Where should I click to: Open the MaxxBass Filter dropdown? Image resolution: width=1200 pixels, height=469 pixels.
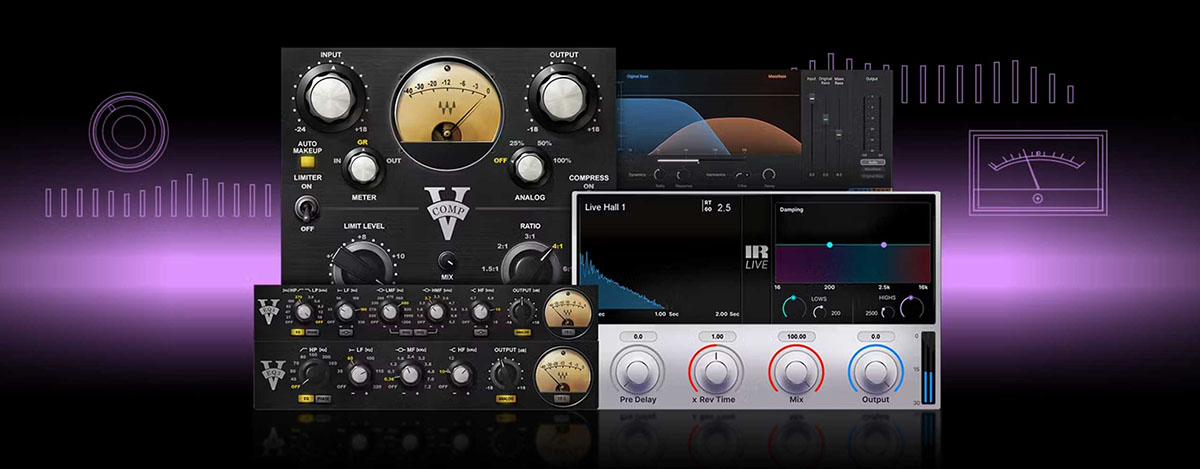coord(743,174)
